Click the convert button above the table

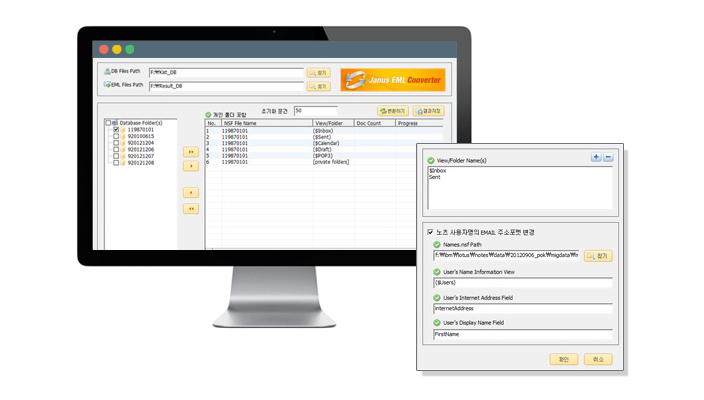[392, 111]
